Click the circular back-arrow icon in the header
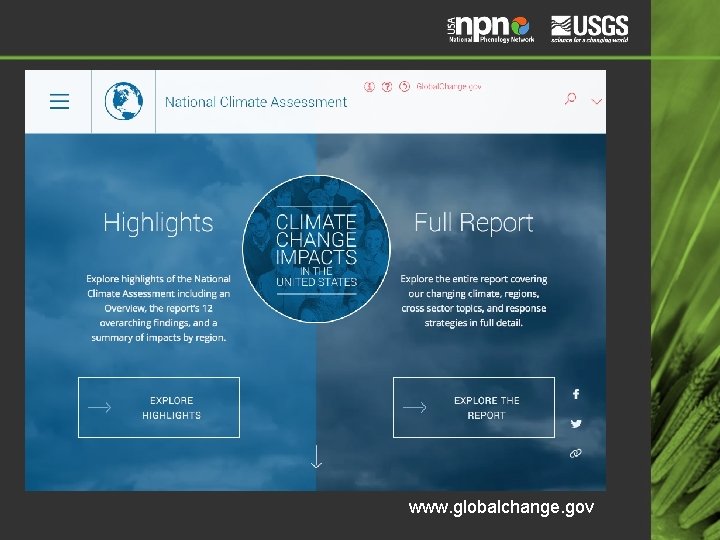Image resolution: width=720 pixels, height=540 pixels. [x=404, y=86]
